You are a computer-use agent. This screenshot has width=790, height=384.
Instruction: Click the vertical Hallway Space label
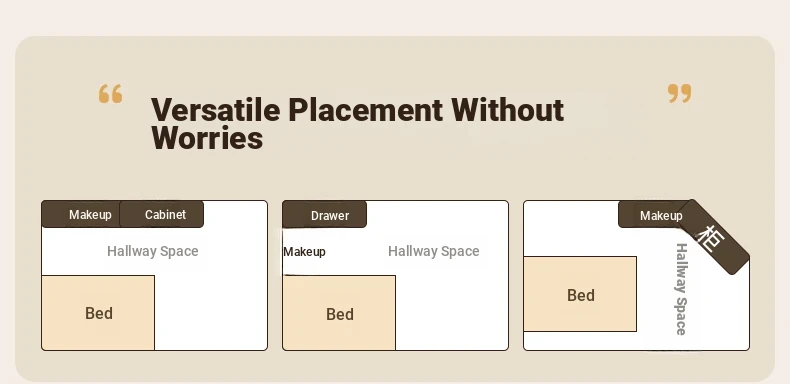(681, 289)
